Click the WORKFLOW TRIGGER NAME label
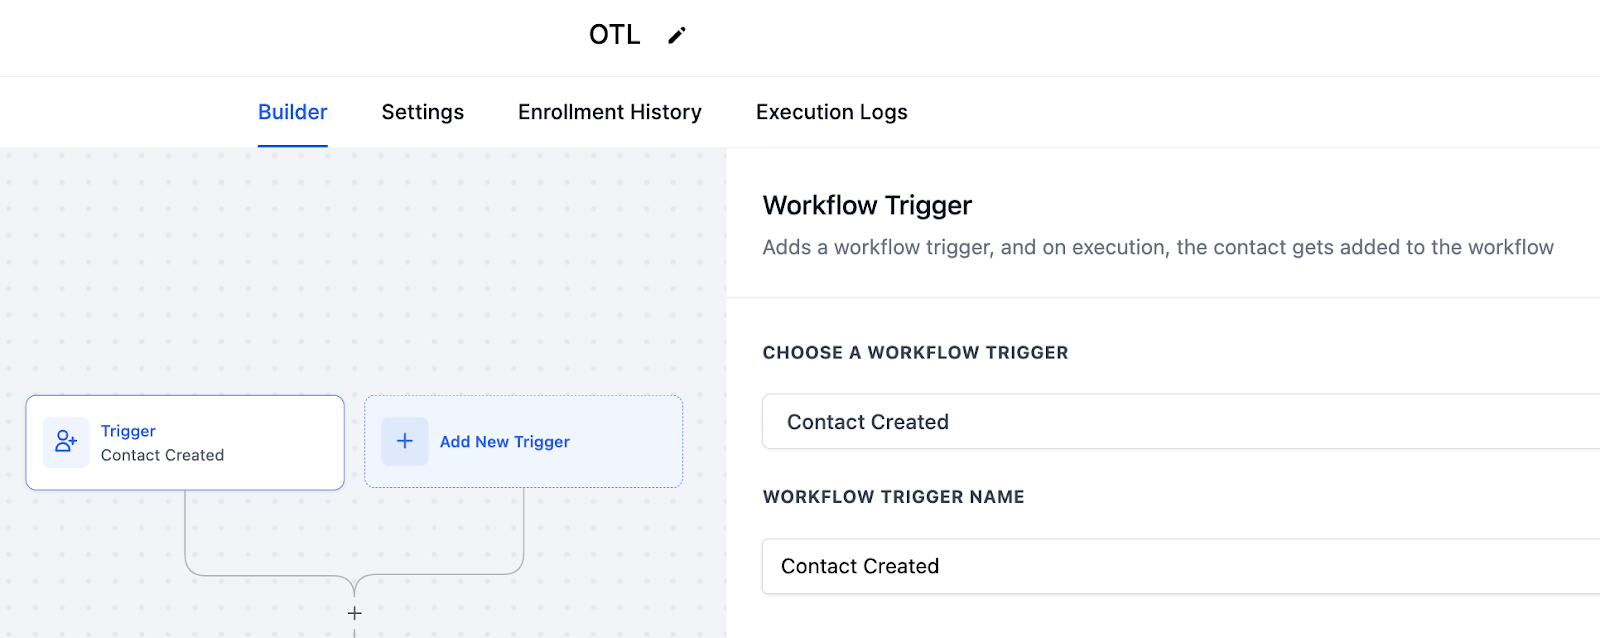This screenshot has height=638, width=1600. click(893, 497)
